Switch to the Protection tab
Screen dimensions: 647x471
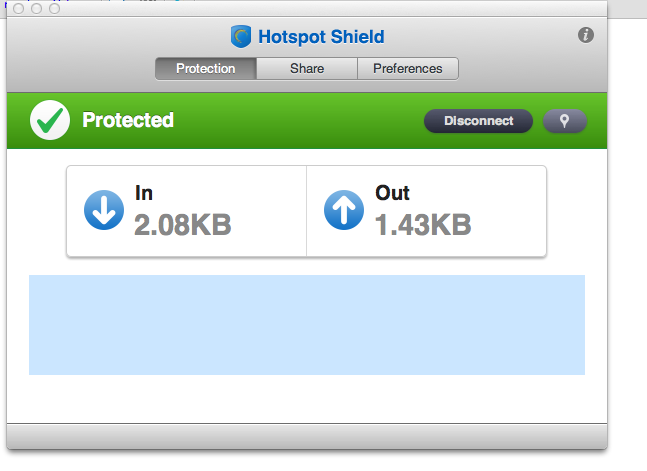point(205,69)
